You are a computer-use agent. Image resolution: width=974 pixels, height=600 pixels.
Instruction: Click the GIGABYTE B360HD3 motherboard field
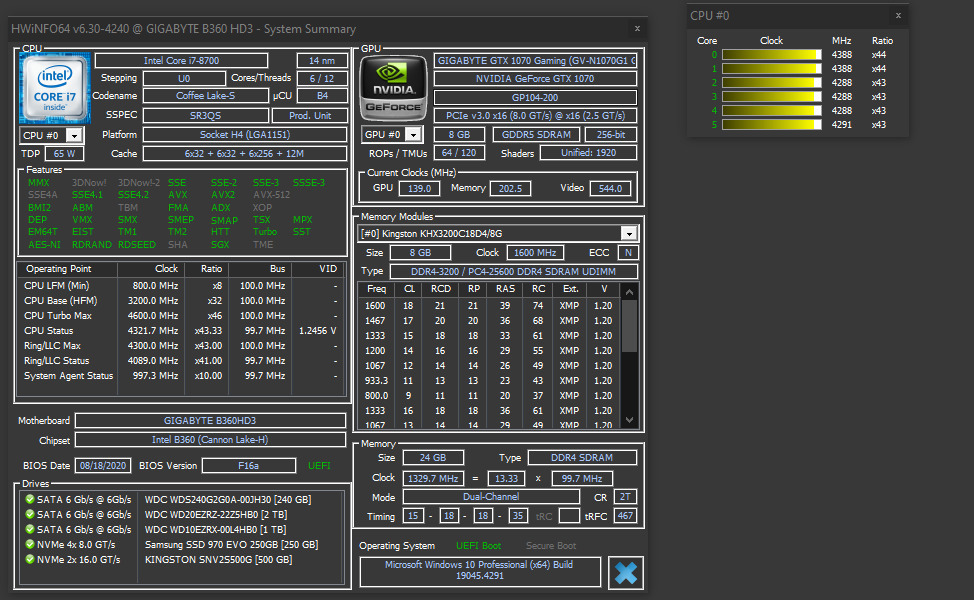[x=210, y=421]
